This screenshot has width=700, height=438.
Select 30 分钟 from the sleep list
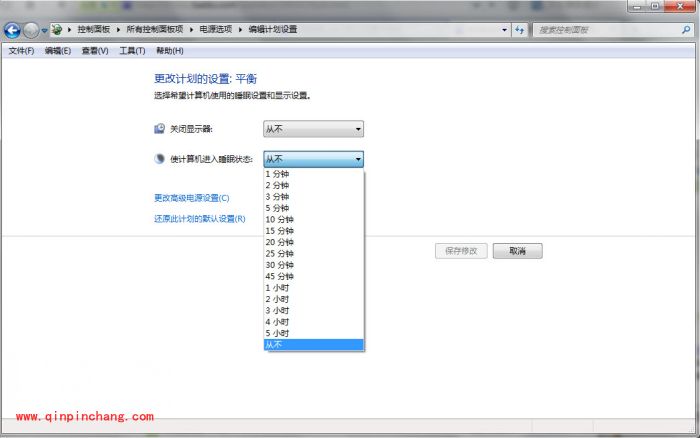[314, 265]
